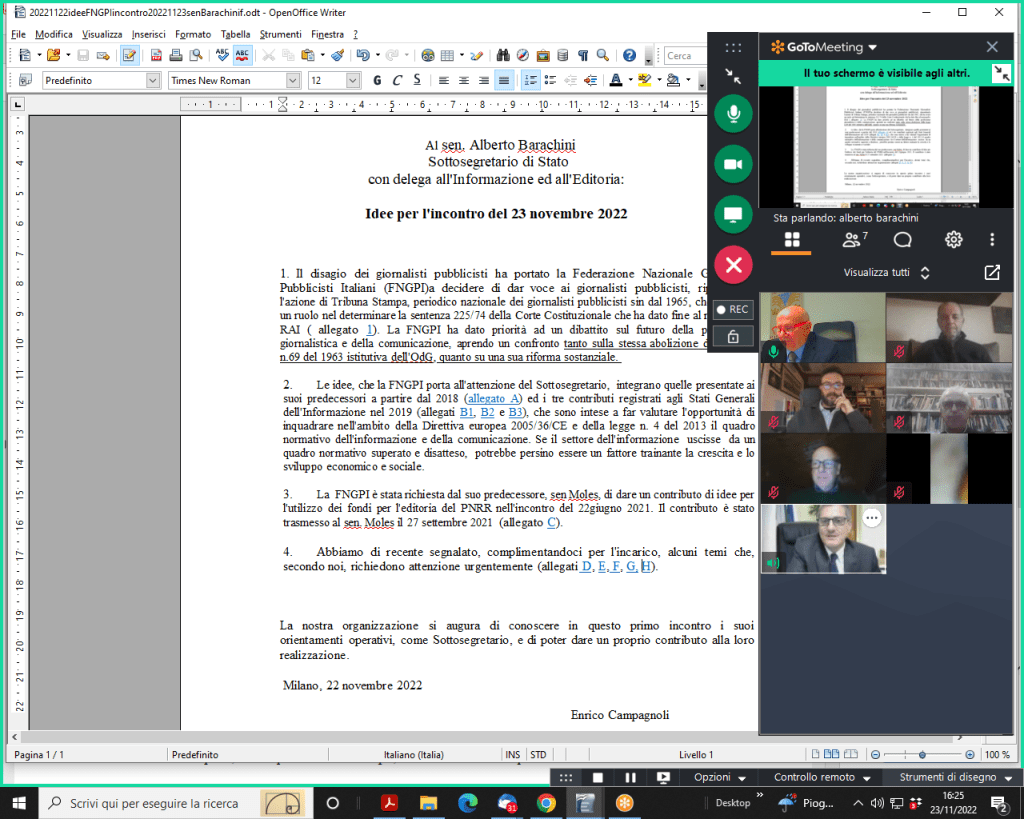This screenshot has height=819, width=1024.
Task: Open the Formato menu
Action: pos(192,34)
